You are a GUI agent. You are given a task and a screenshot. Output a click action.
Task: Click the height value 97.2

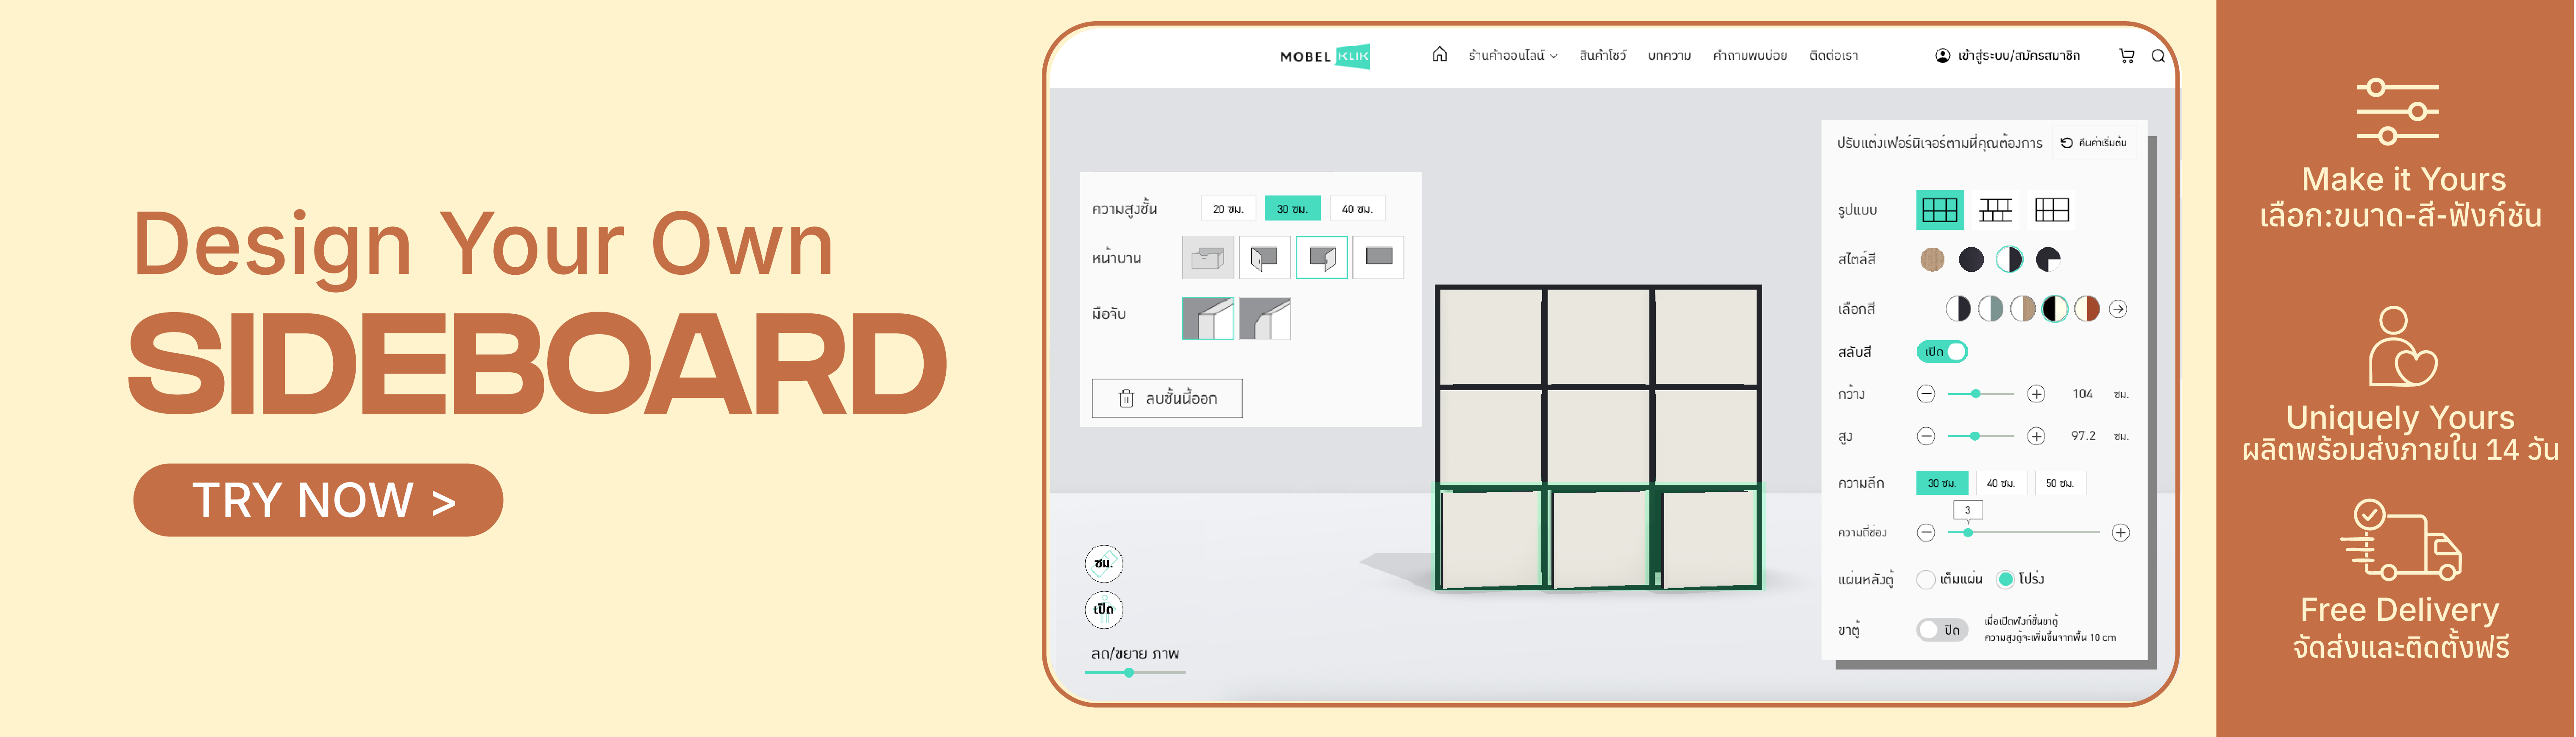[x=2083, y=436]
